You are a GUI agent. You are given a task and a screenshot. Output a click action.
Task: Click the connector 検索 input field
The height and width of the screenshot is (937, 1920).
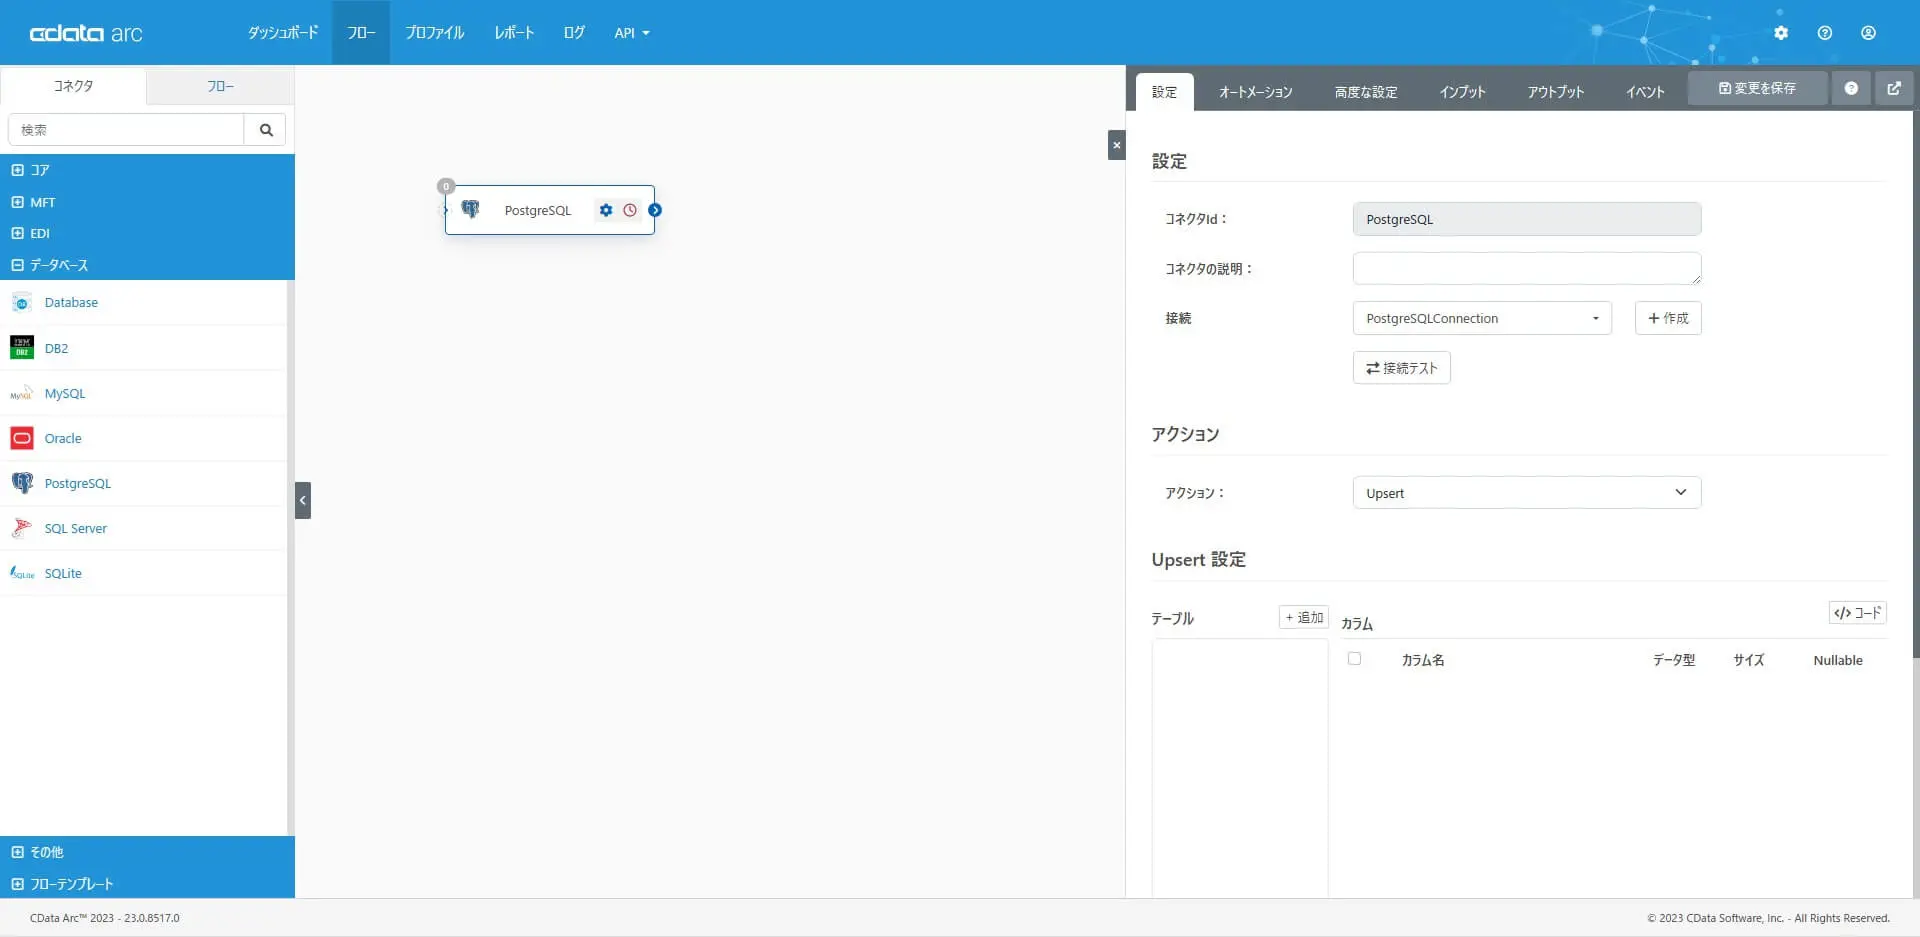click(x=126, y=130)
